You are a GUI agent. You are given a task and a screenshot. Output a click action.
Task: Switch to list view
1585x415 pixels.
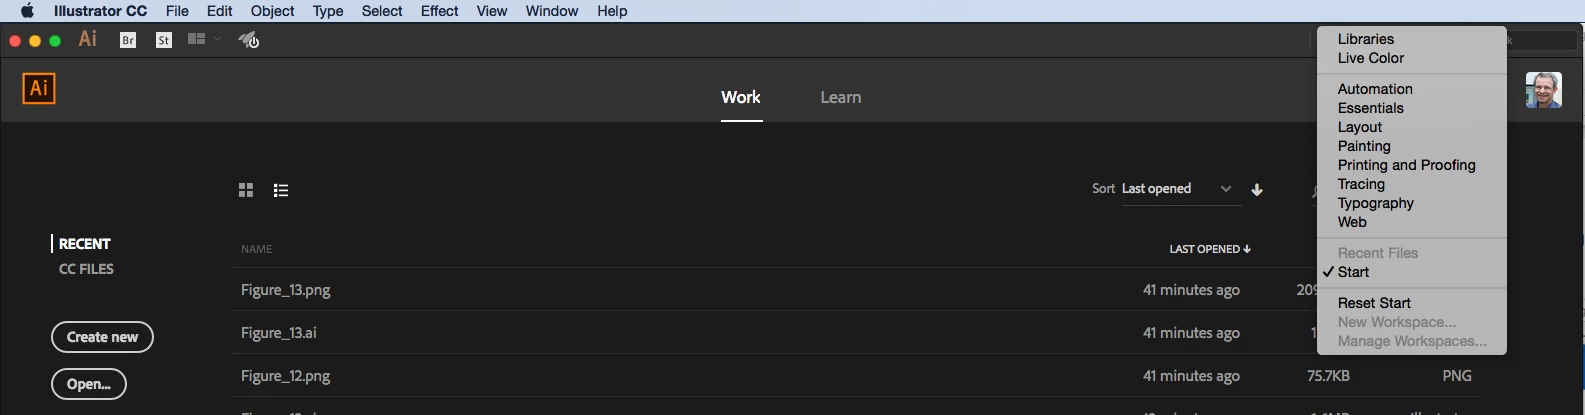pyautogui.click(x=281, y=190)
